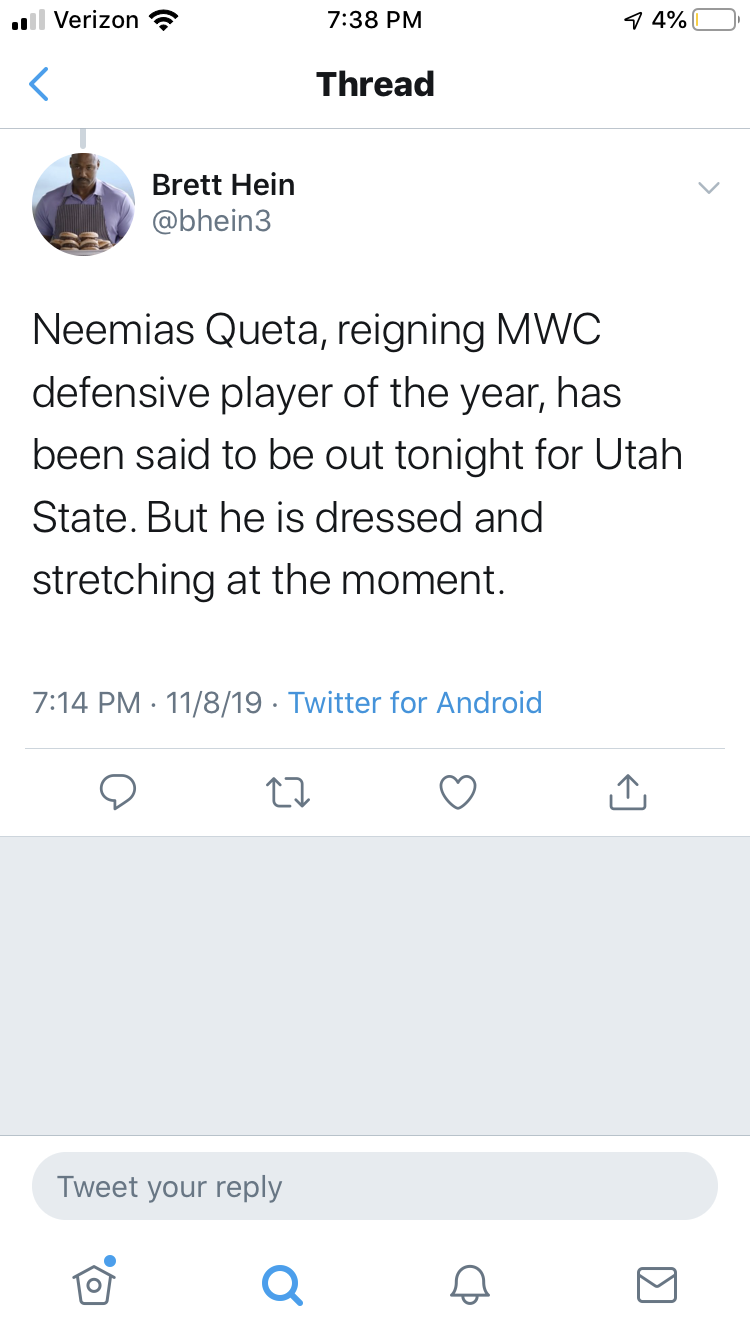Expand the tweet options dropdown arrow
This screenshot has height=1334, width=750.
708,188
